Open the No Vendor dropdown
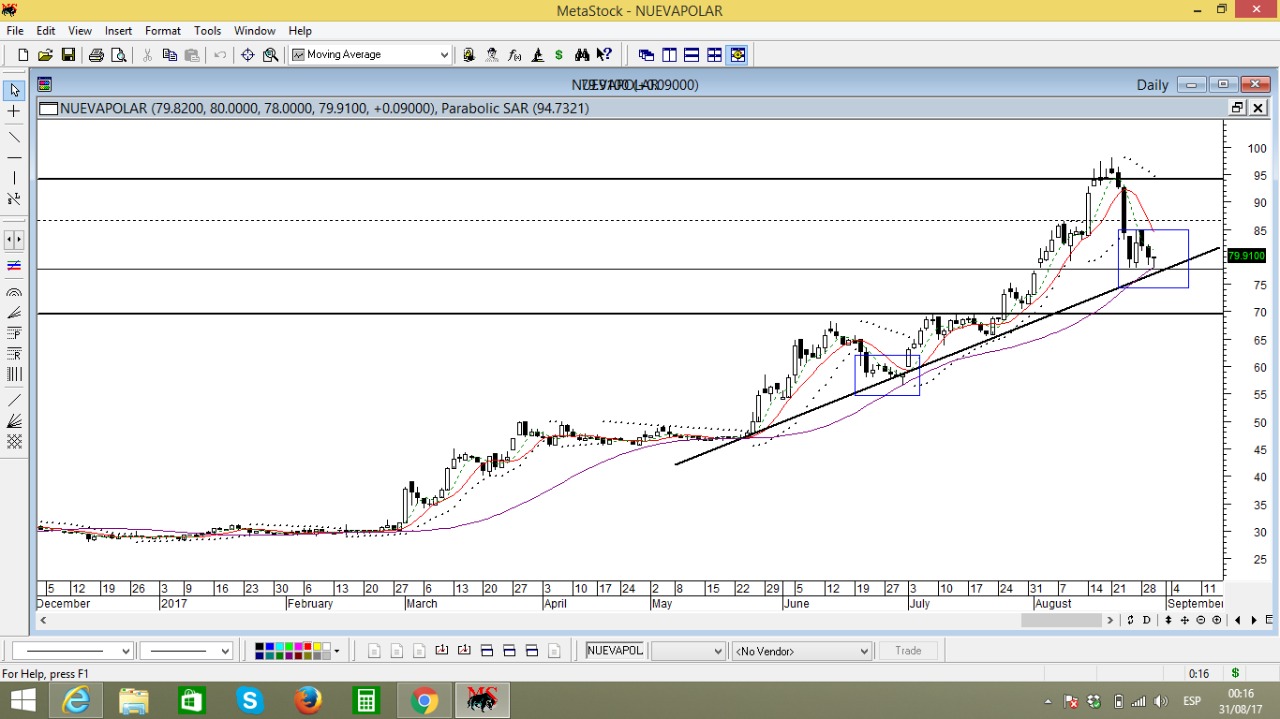Viewport: 1280px width, 719px height. click(864, 651)
